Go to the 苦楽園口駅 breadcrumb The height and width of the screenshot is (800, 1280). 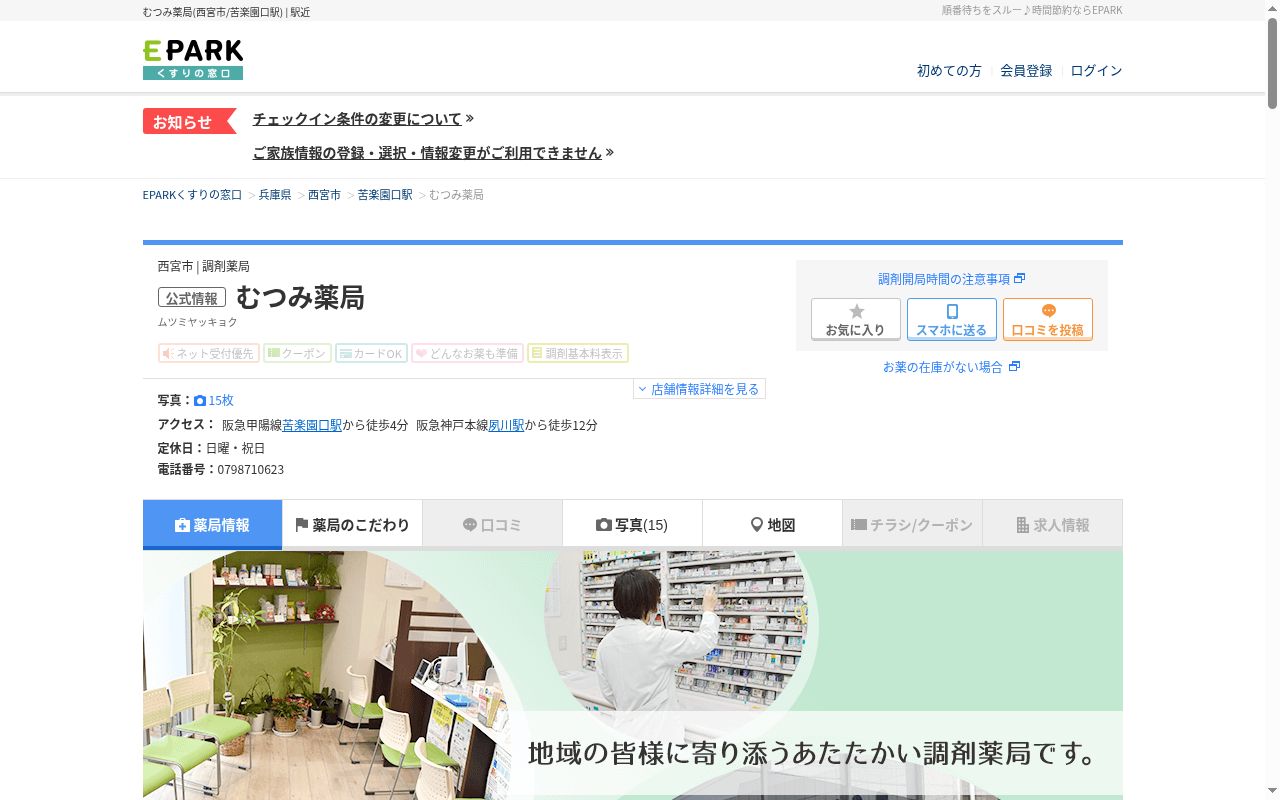tap(385, 195)
